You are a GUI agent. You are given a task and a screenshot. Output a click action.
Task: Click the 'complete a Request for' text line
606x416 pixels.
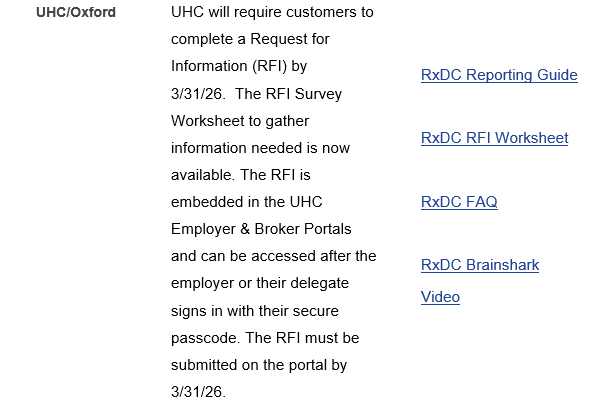click(x=250, y=40)
